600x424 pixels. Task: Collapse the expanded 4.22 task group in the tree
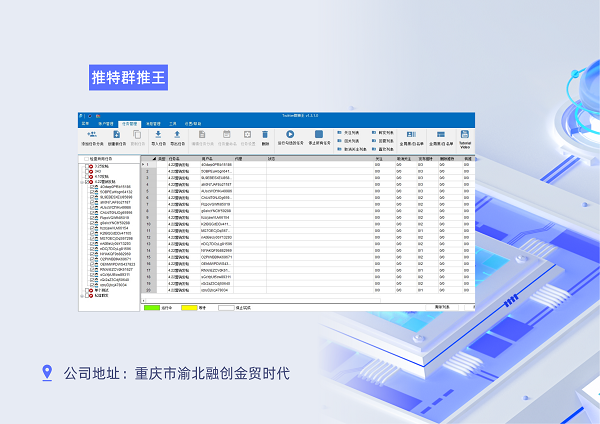[82, 182]
